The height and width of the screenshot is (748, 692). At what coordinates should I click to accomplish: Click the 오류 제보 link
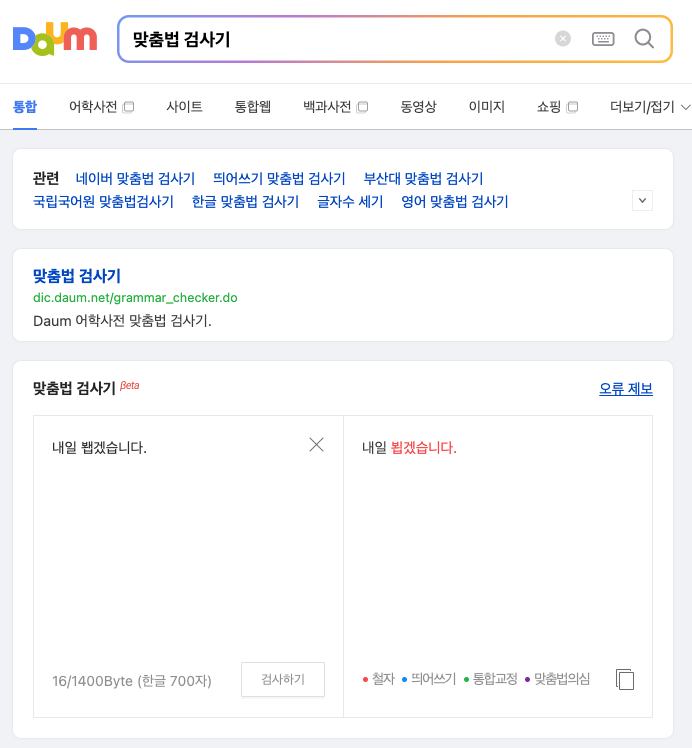tap(626, 389)
